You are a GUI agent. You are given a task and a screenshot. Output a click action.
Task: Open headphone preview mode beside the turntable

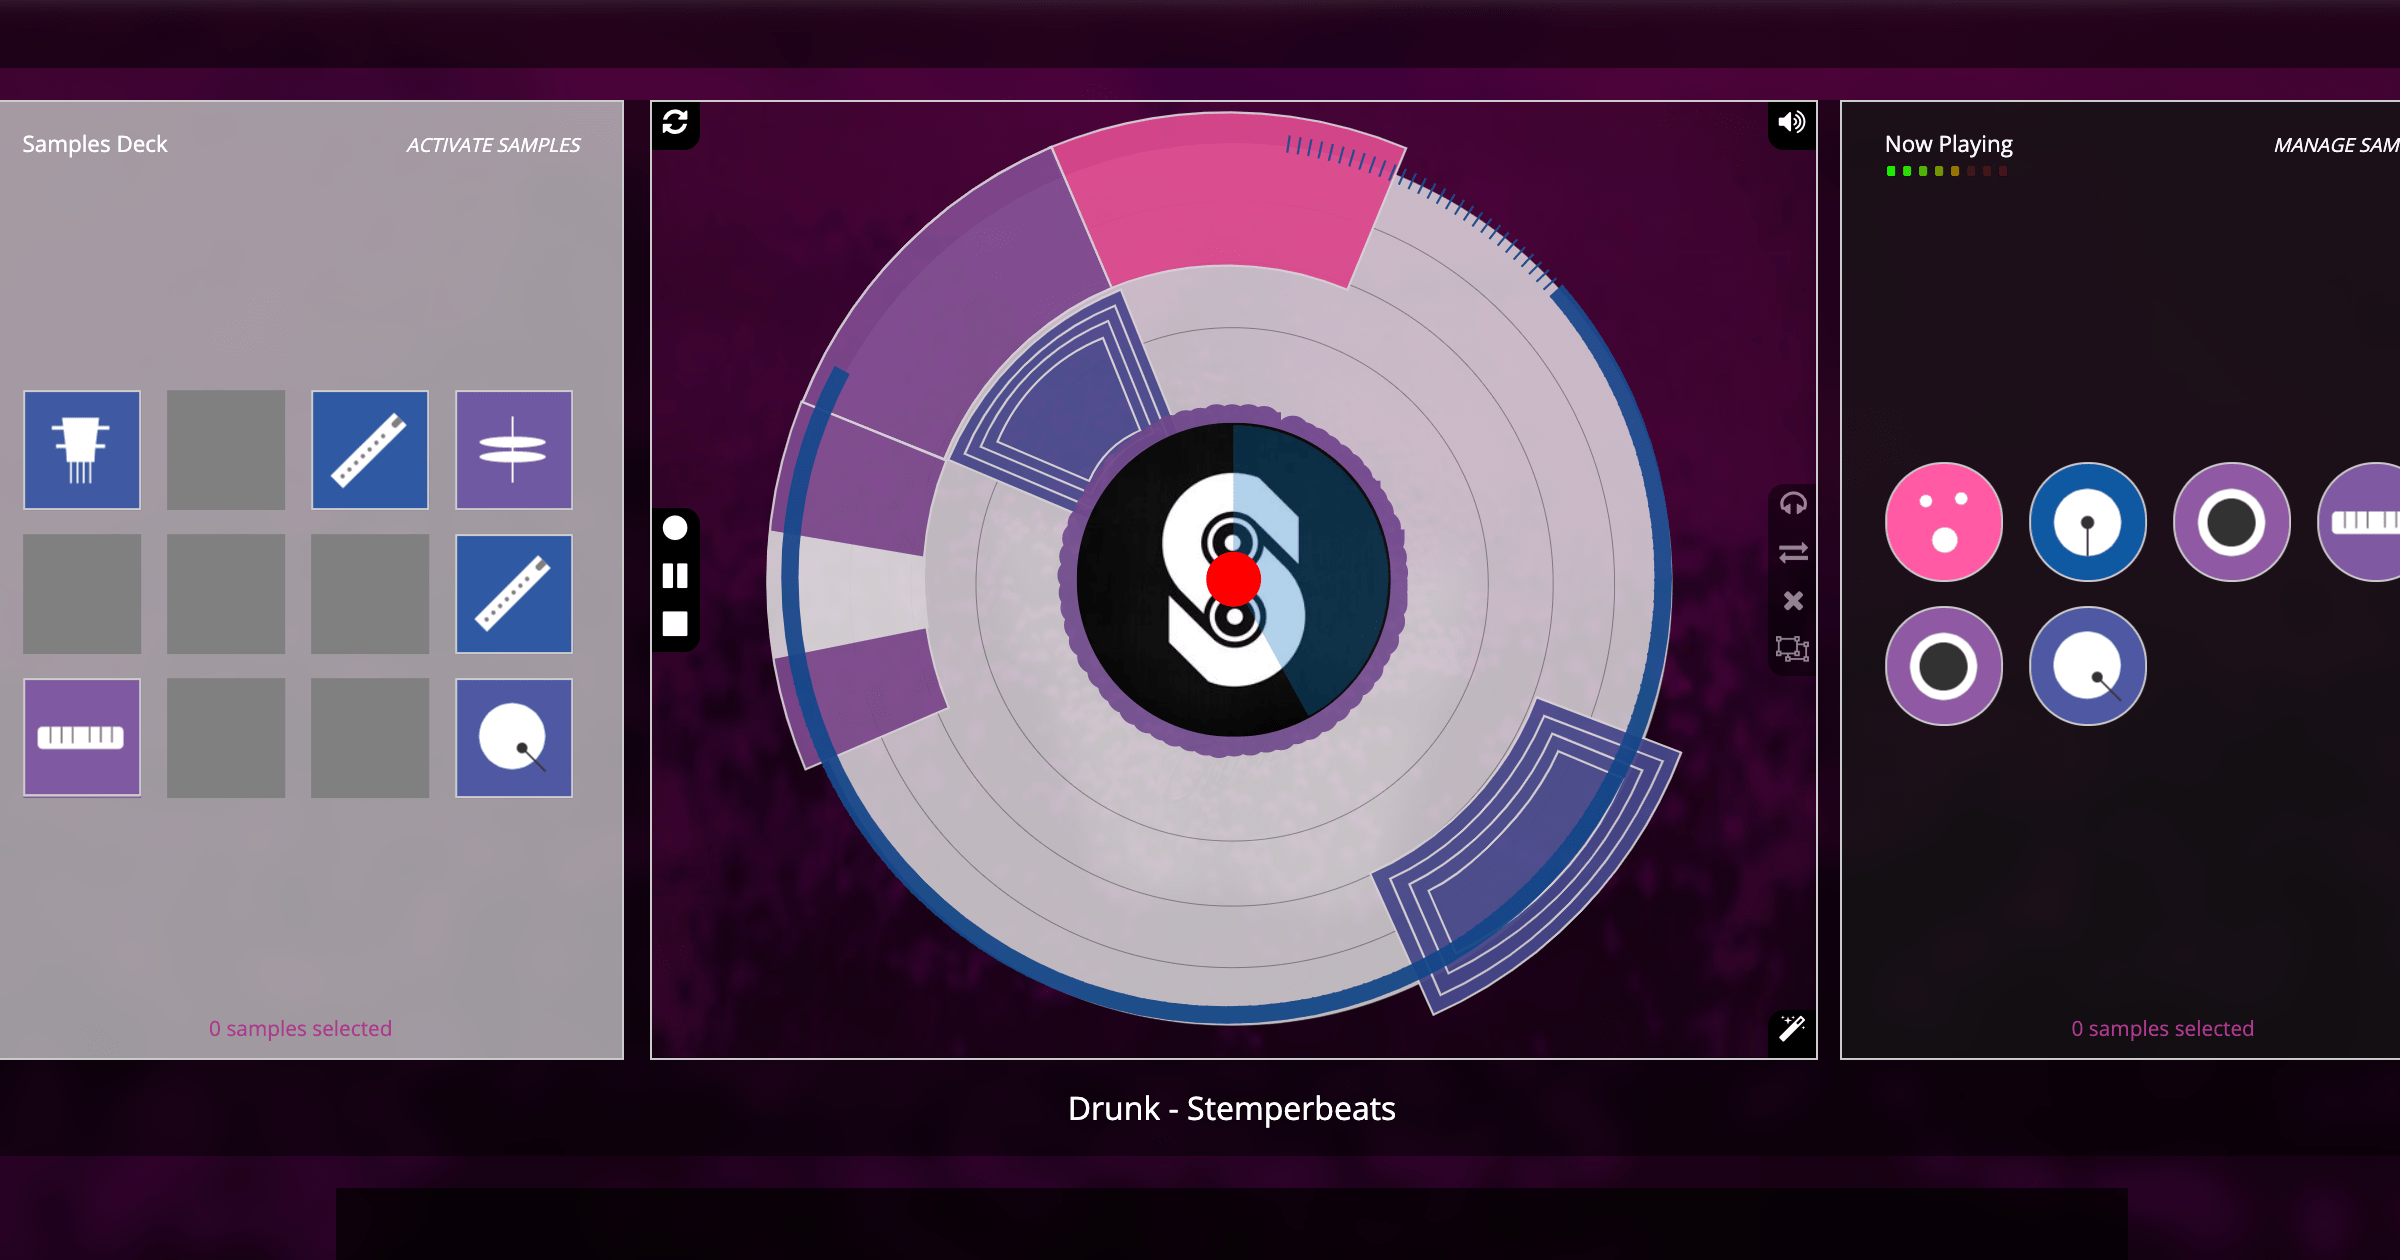[x=1793, y=505]
